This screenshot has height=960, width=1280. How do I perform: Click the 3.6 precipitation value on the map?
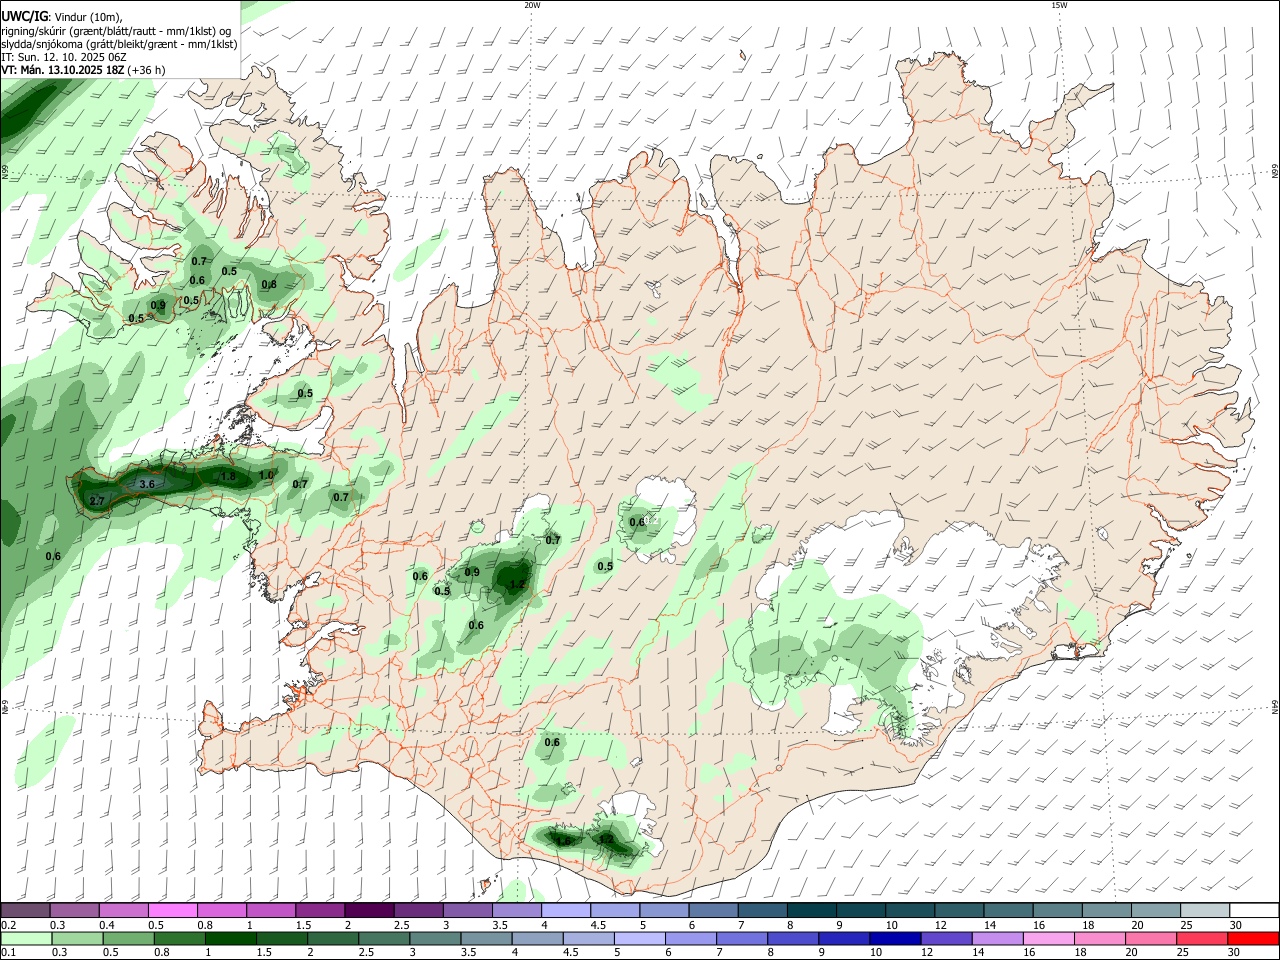(147, 484)
